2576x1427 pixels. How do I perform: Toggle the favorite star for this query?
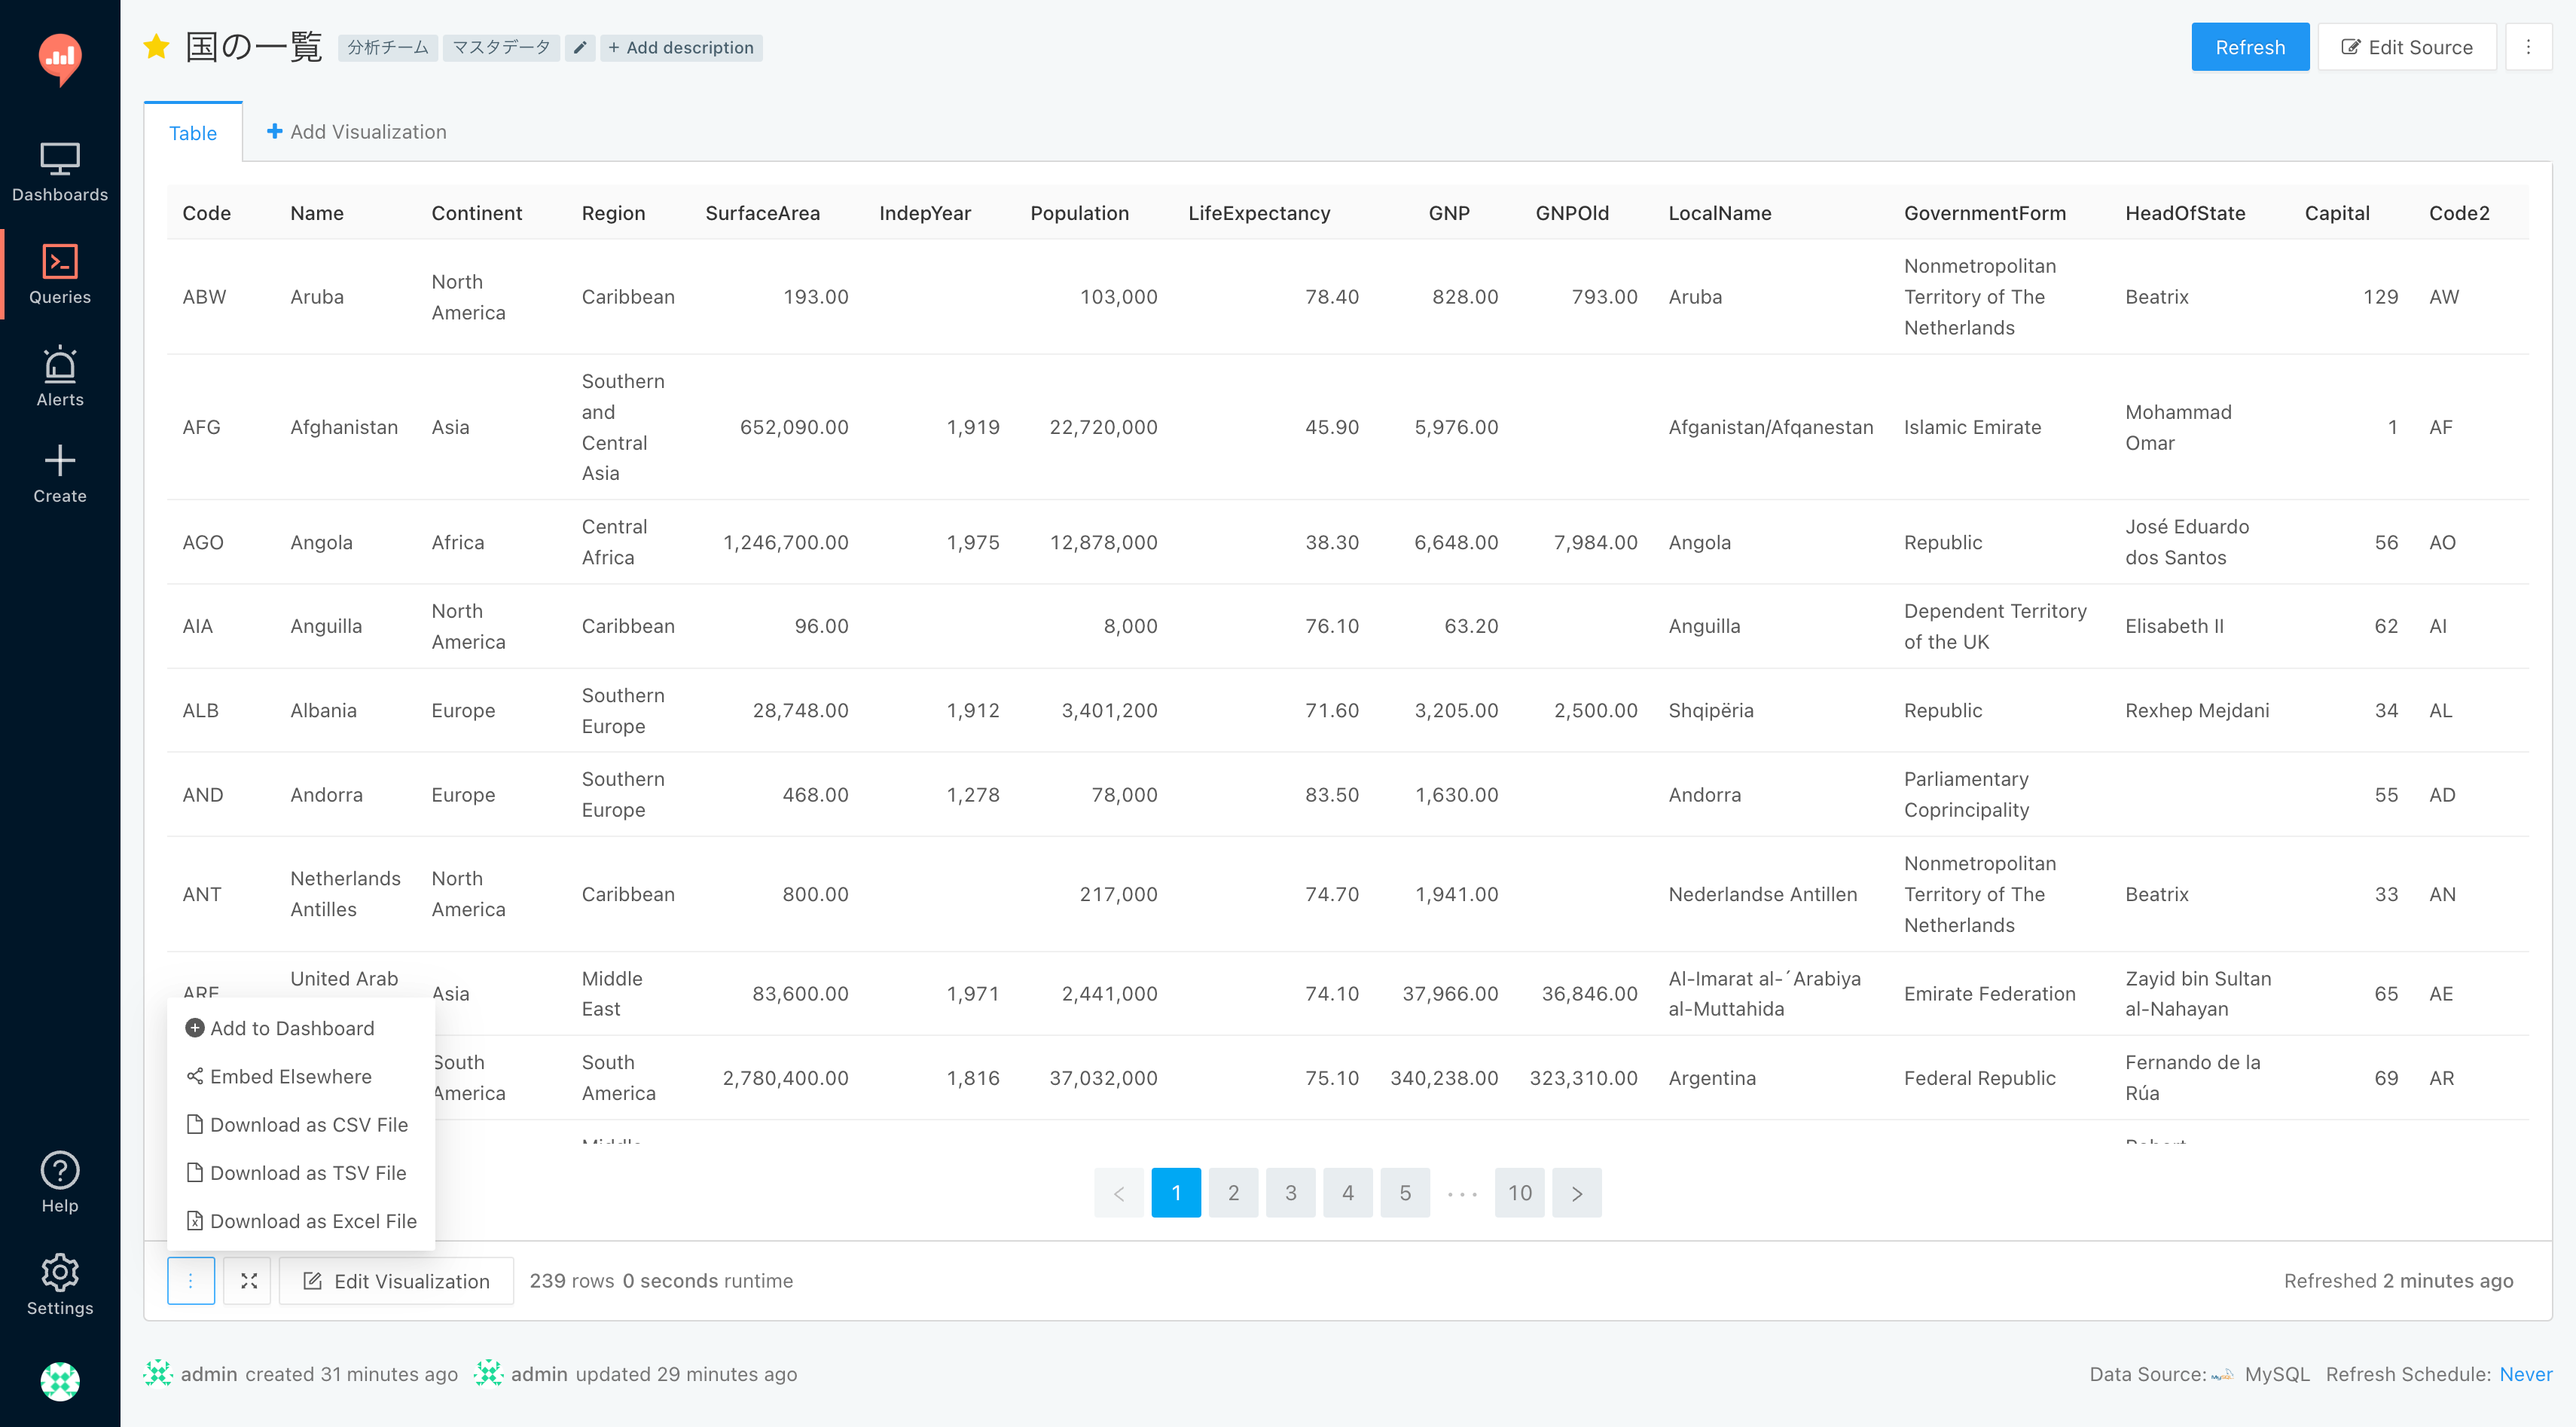156,47
